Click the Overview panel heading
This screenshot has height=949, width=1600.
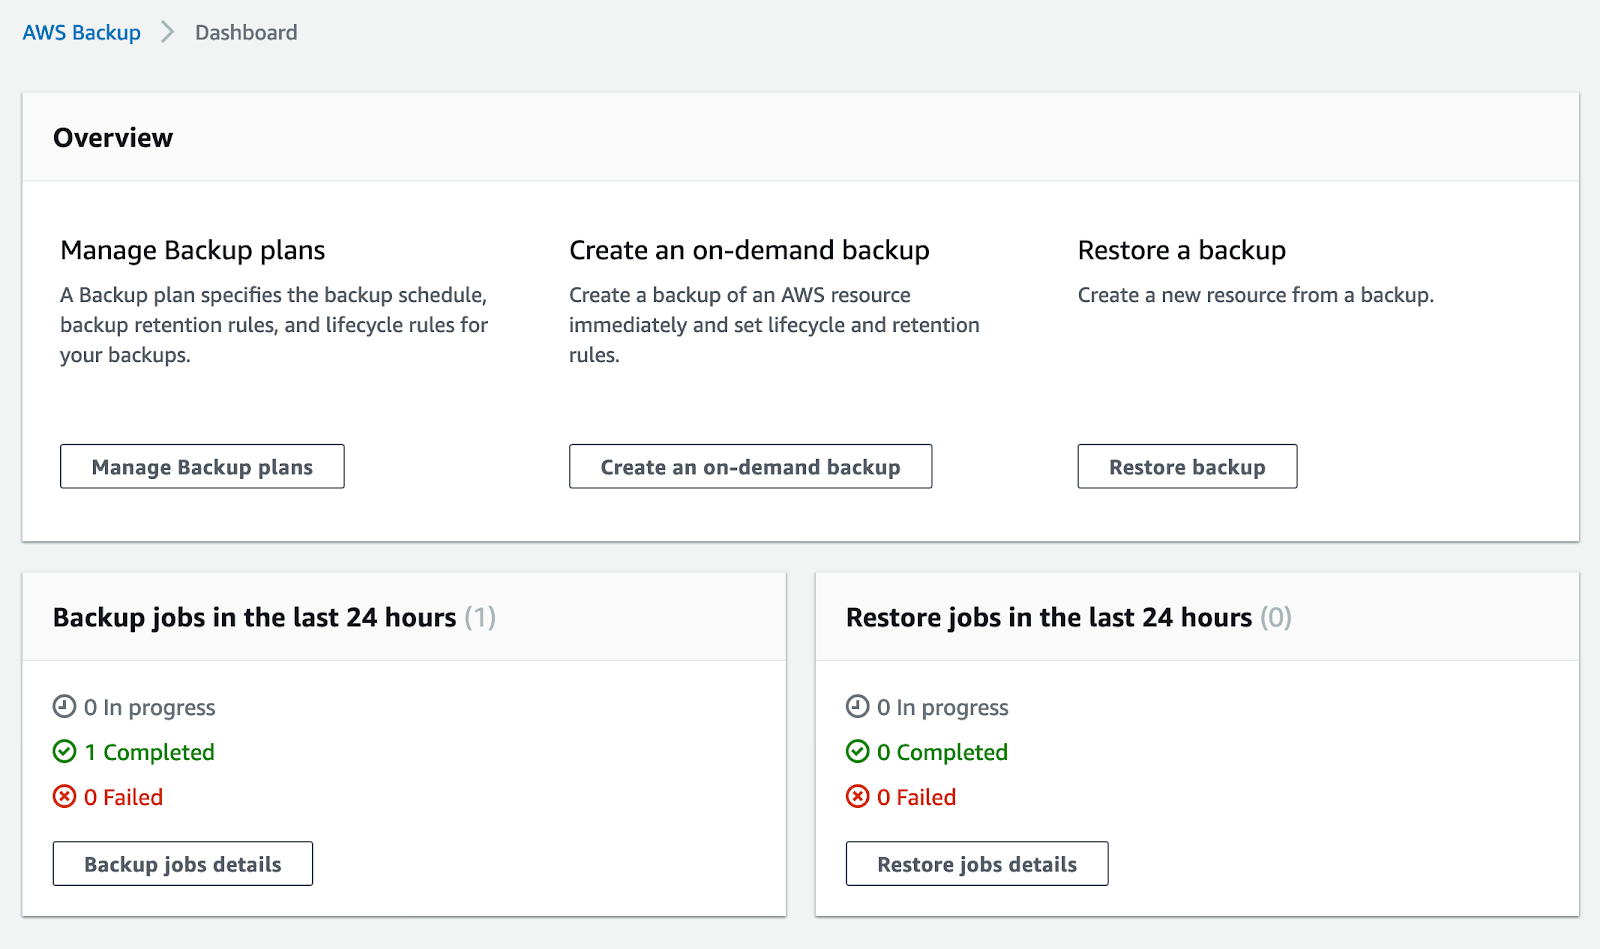point(113,138)
